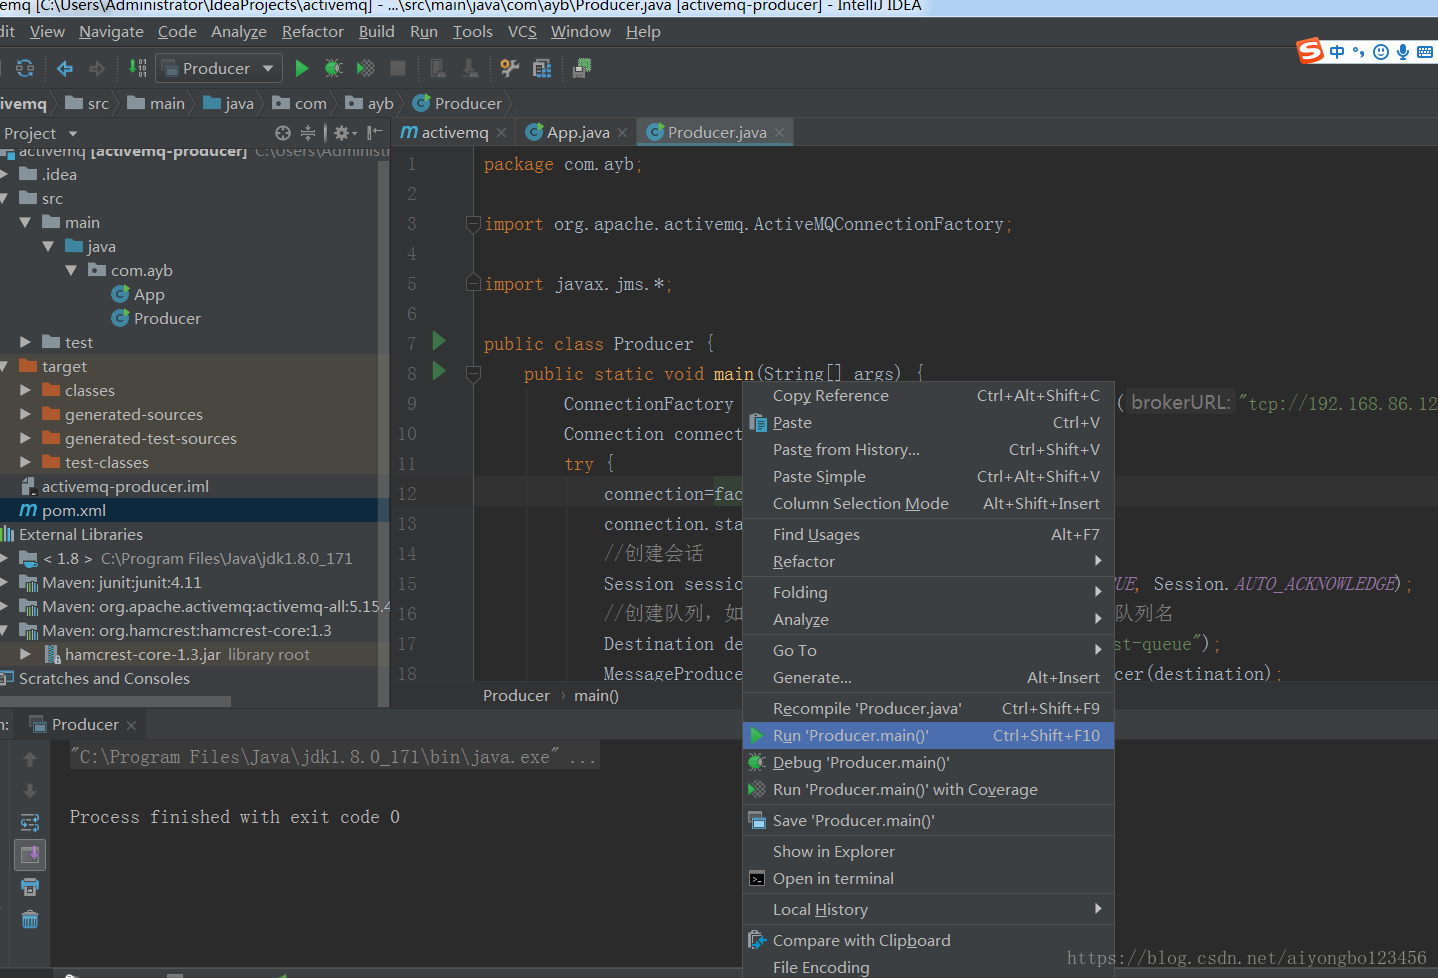Select Run 'Producer.main()' from context menu
This screenshot has width=1438, height=978.
pos(928,735)
